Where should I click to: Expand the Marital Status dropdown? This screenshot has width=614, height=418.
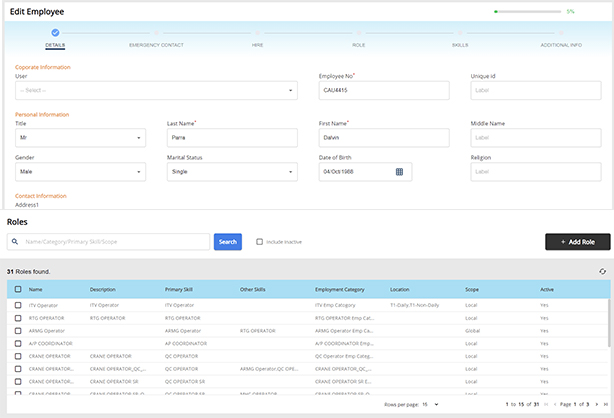(x=232, y=171)
